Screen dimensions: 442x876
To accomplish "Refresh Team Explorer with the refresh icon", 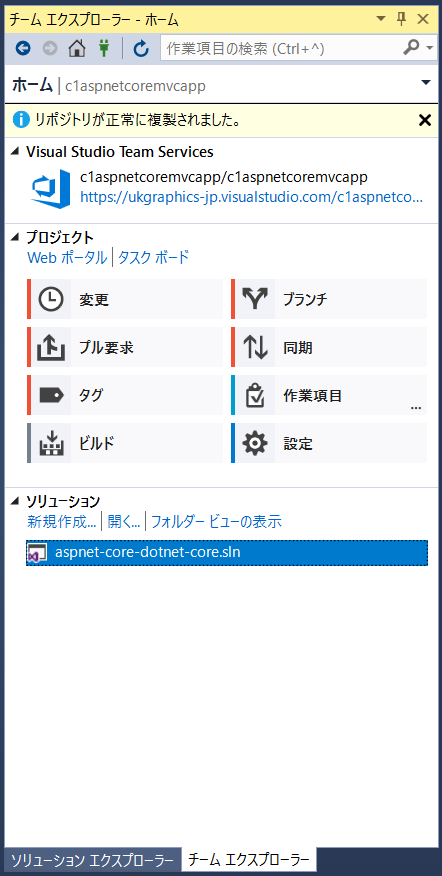I will [x=141, y=49].
